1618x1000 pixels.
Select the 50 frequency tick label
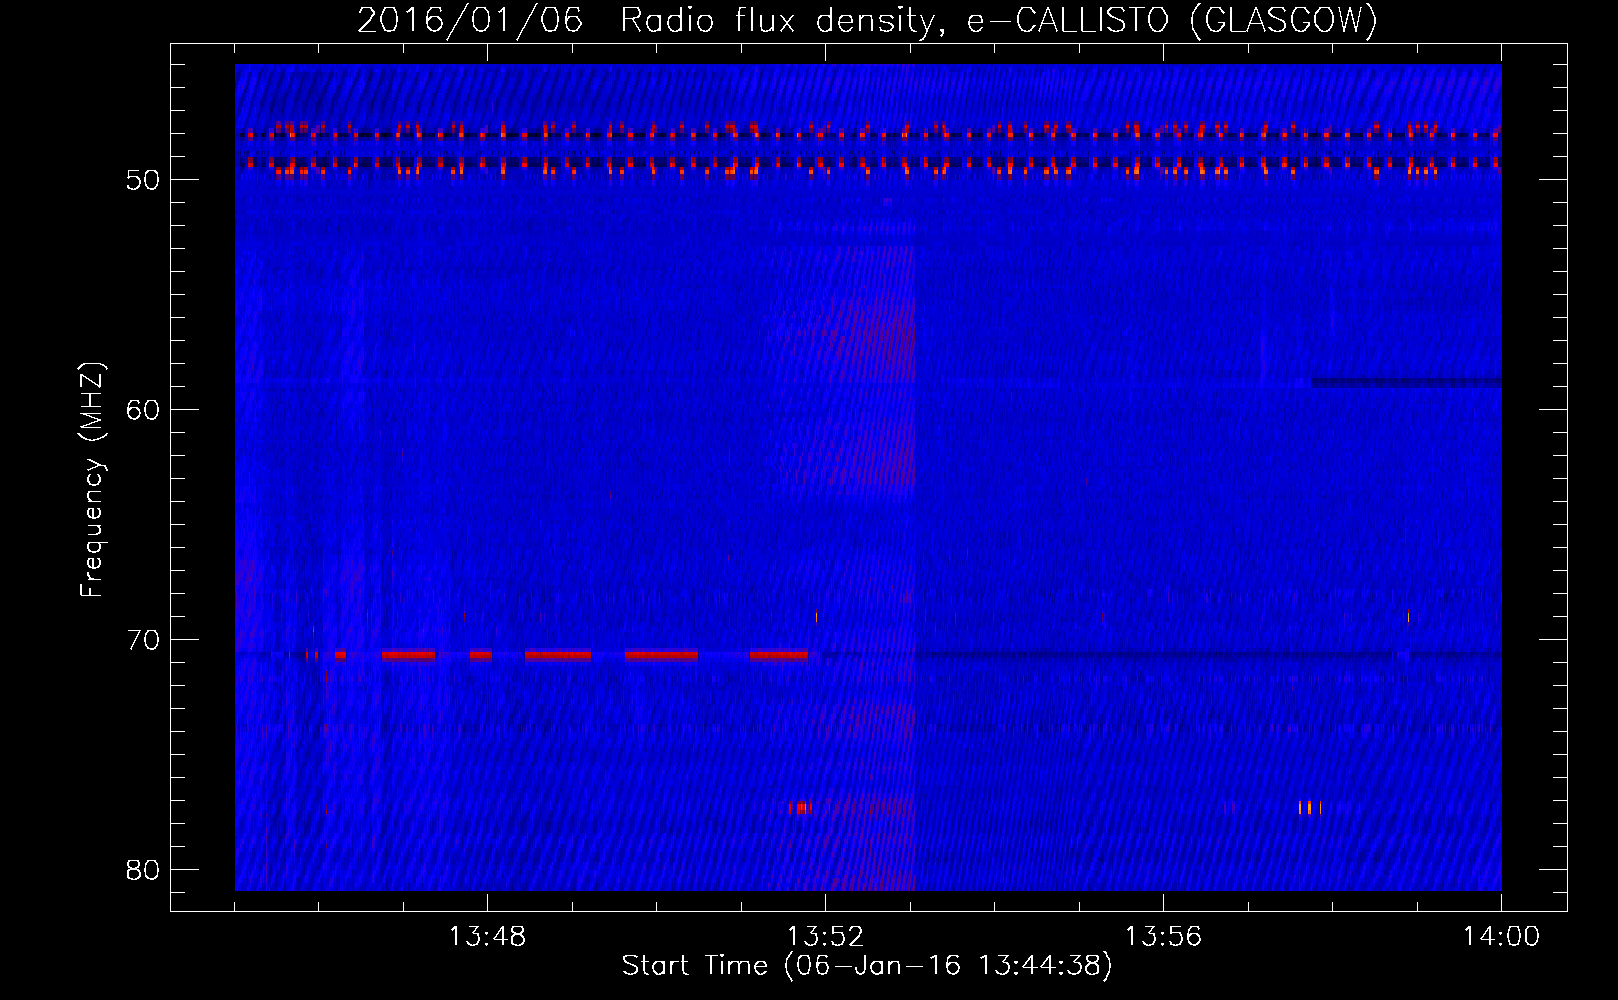click(143, 180)
